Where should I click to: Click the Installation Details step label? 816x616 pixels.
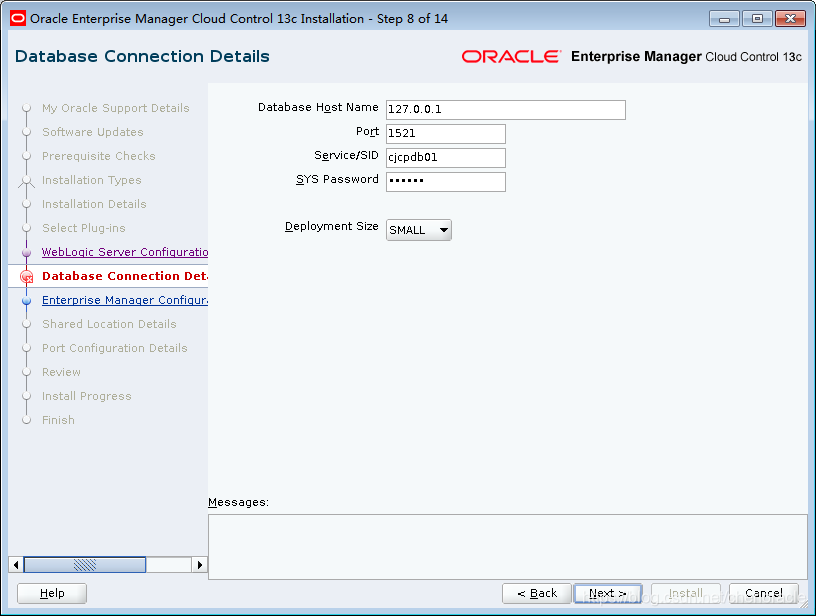(94, 204)
